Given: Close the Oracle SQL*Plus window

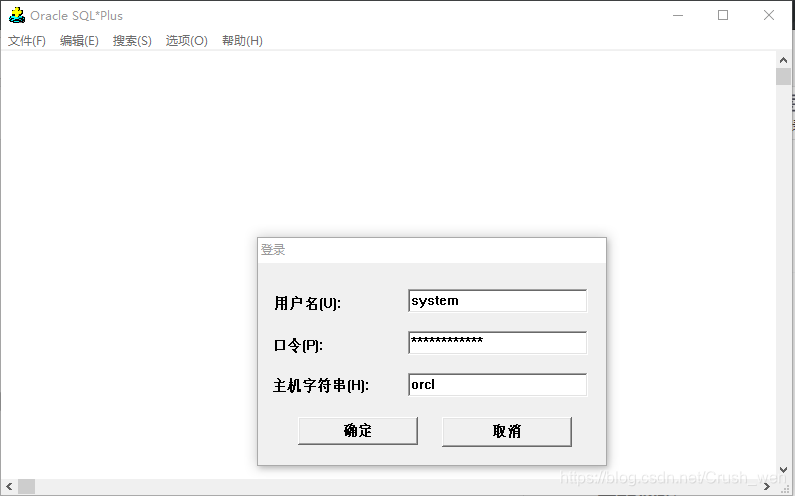Looking at the screenshot, I should tap(769, 15).
